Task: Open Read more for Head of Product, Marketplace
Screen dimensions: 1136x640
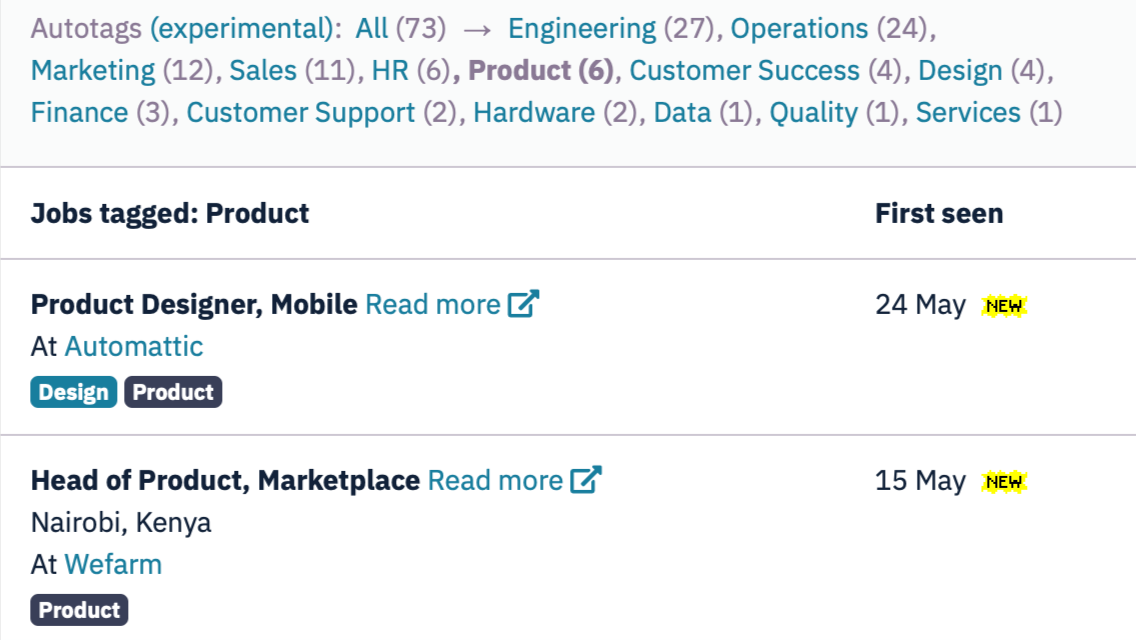Action: 496,480
